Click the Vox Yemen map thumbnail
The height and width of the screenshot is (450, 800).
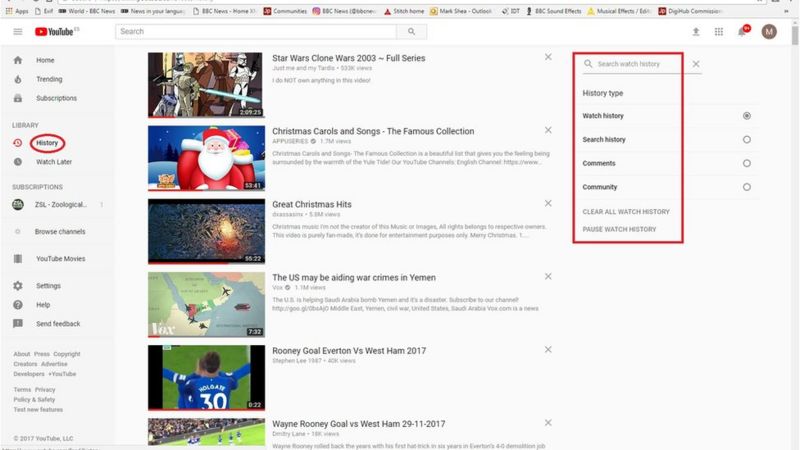[206, 305]
